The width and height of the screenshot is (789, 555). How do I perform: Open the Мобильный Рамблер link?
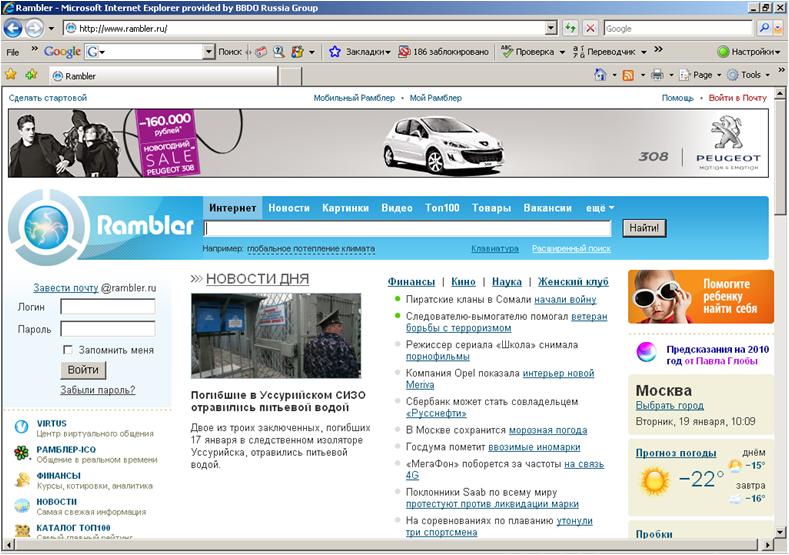click(x=354, y=98)
